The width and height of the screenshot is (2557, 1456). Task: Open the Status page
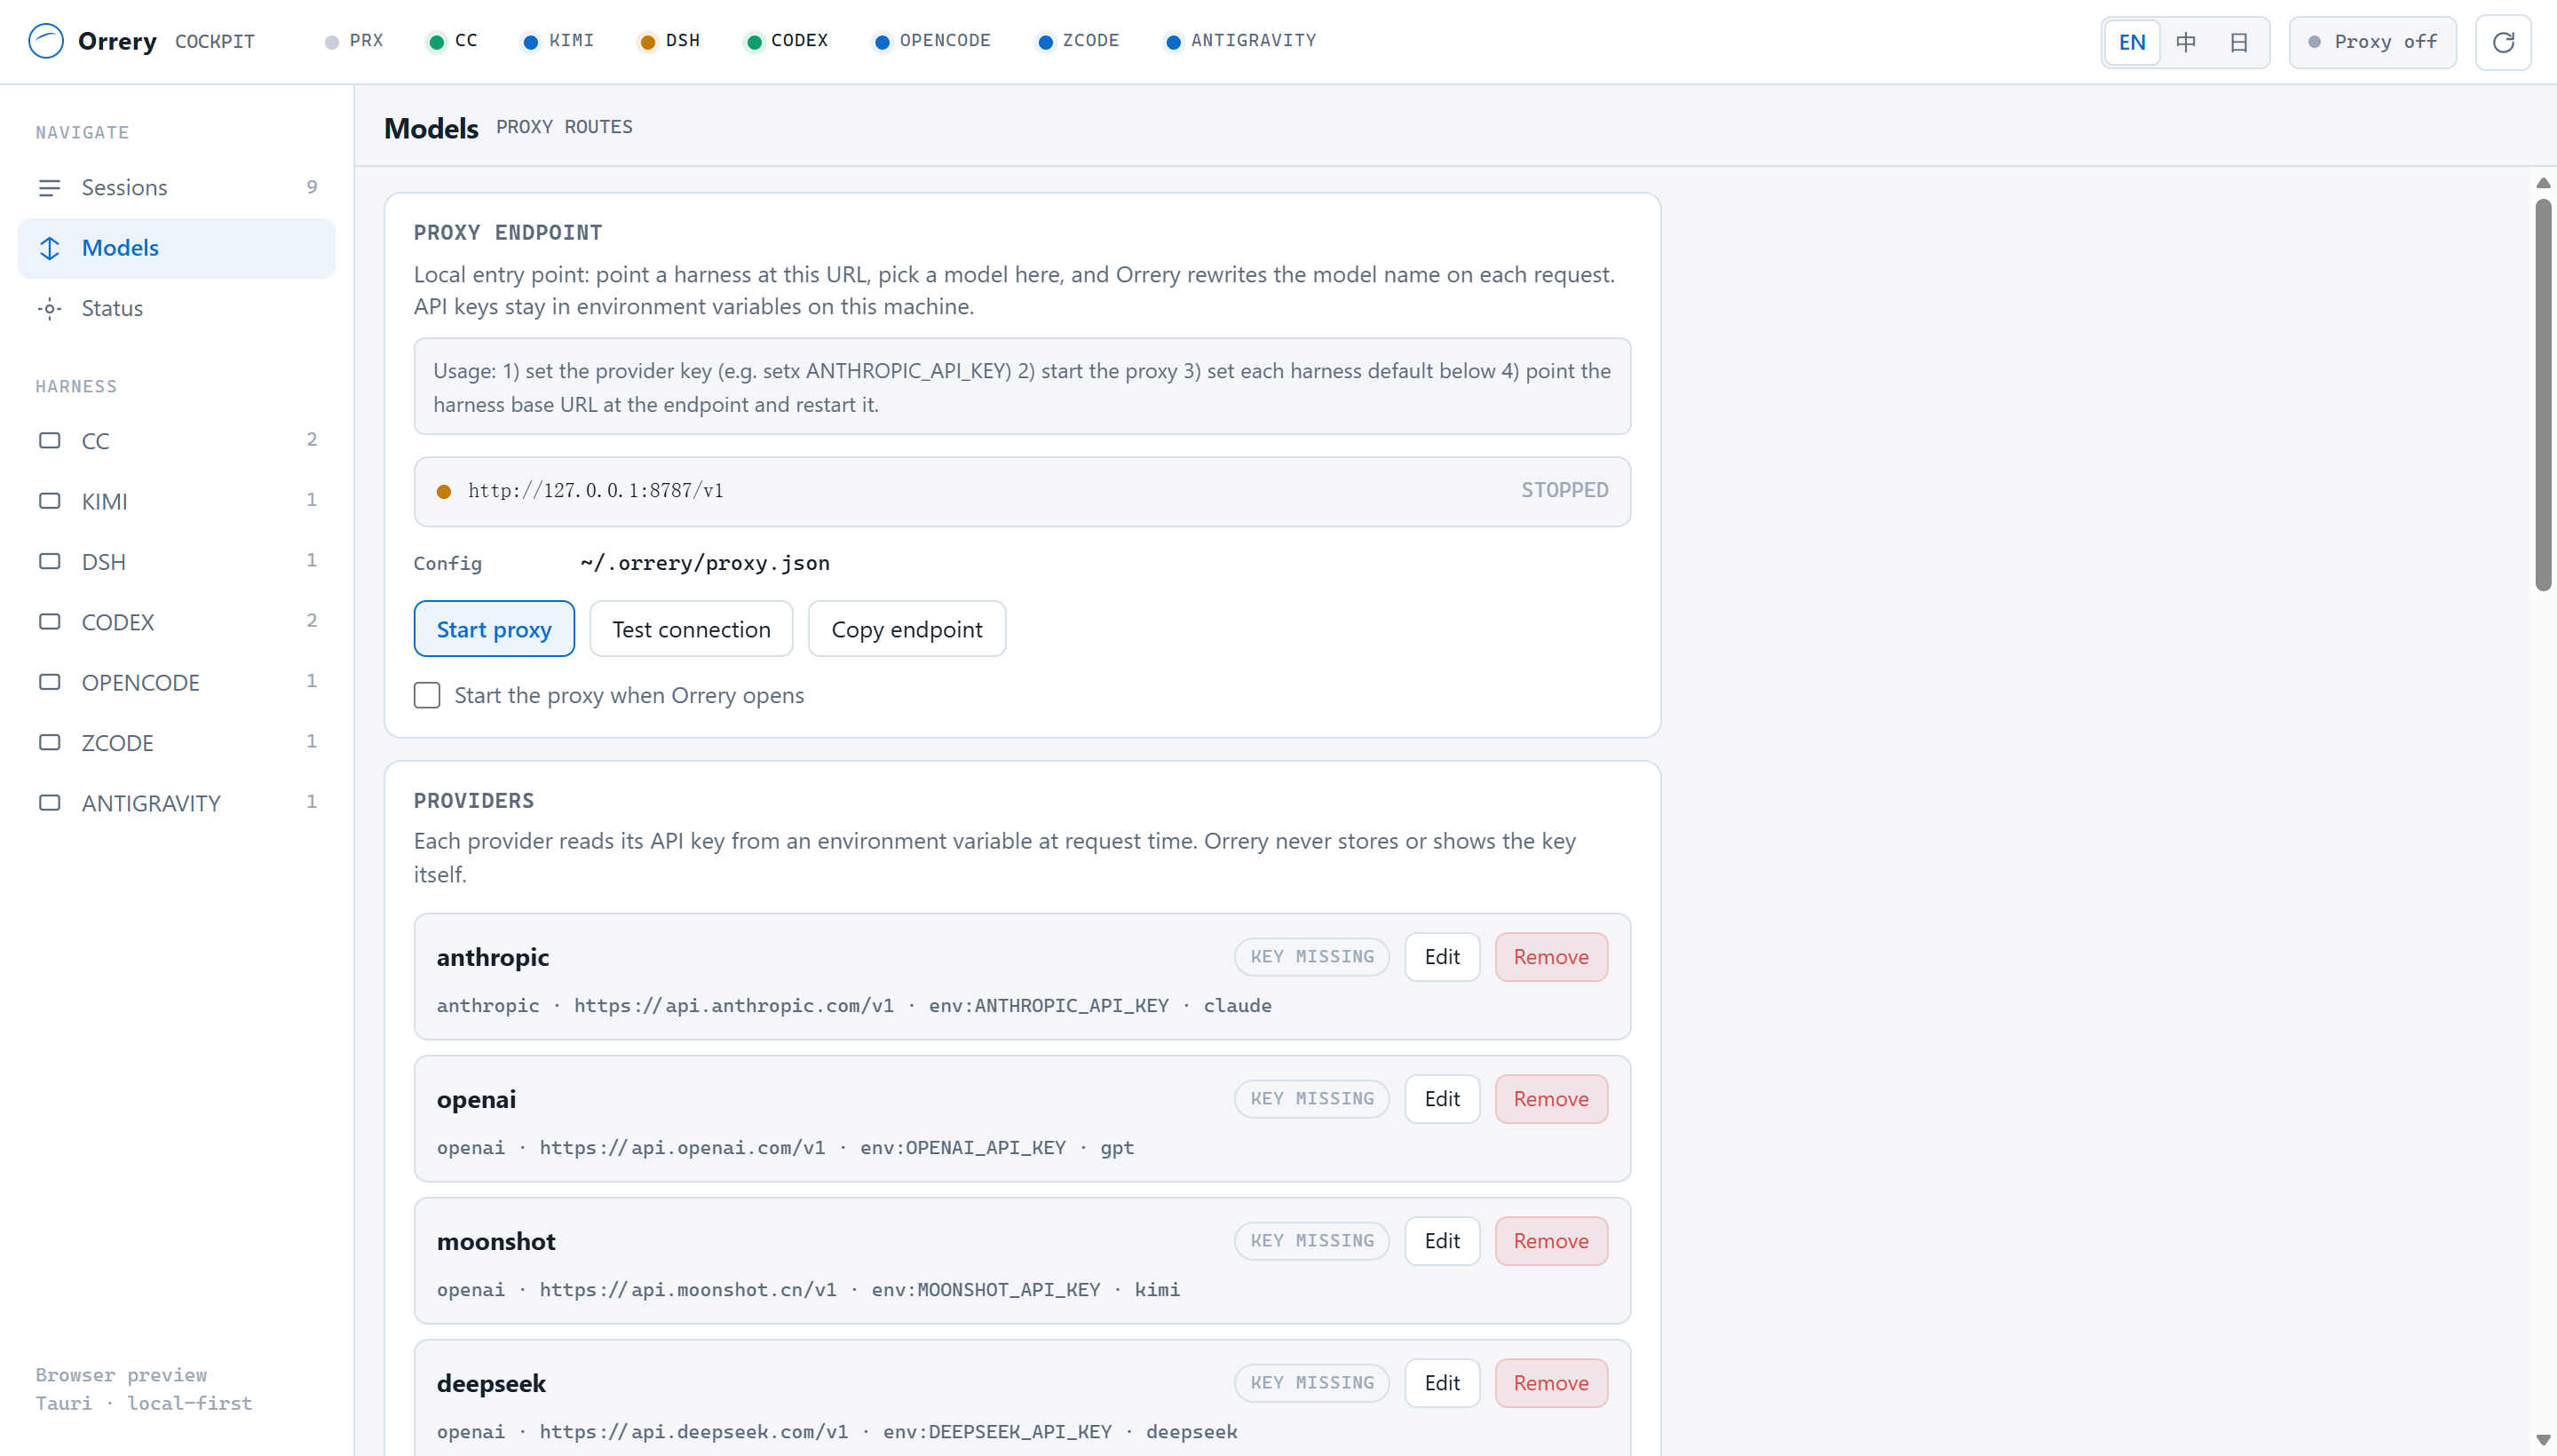coord(177,308)
